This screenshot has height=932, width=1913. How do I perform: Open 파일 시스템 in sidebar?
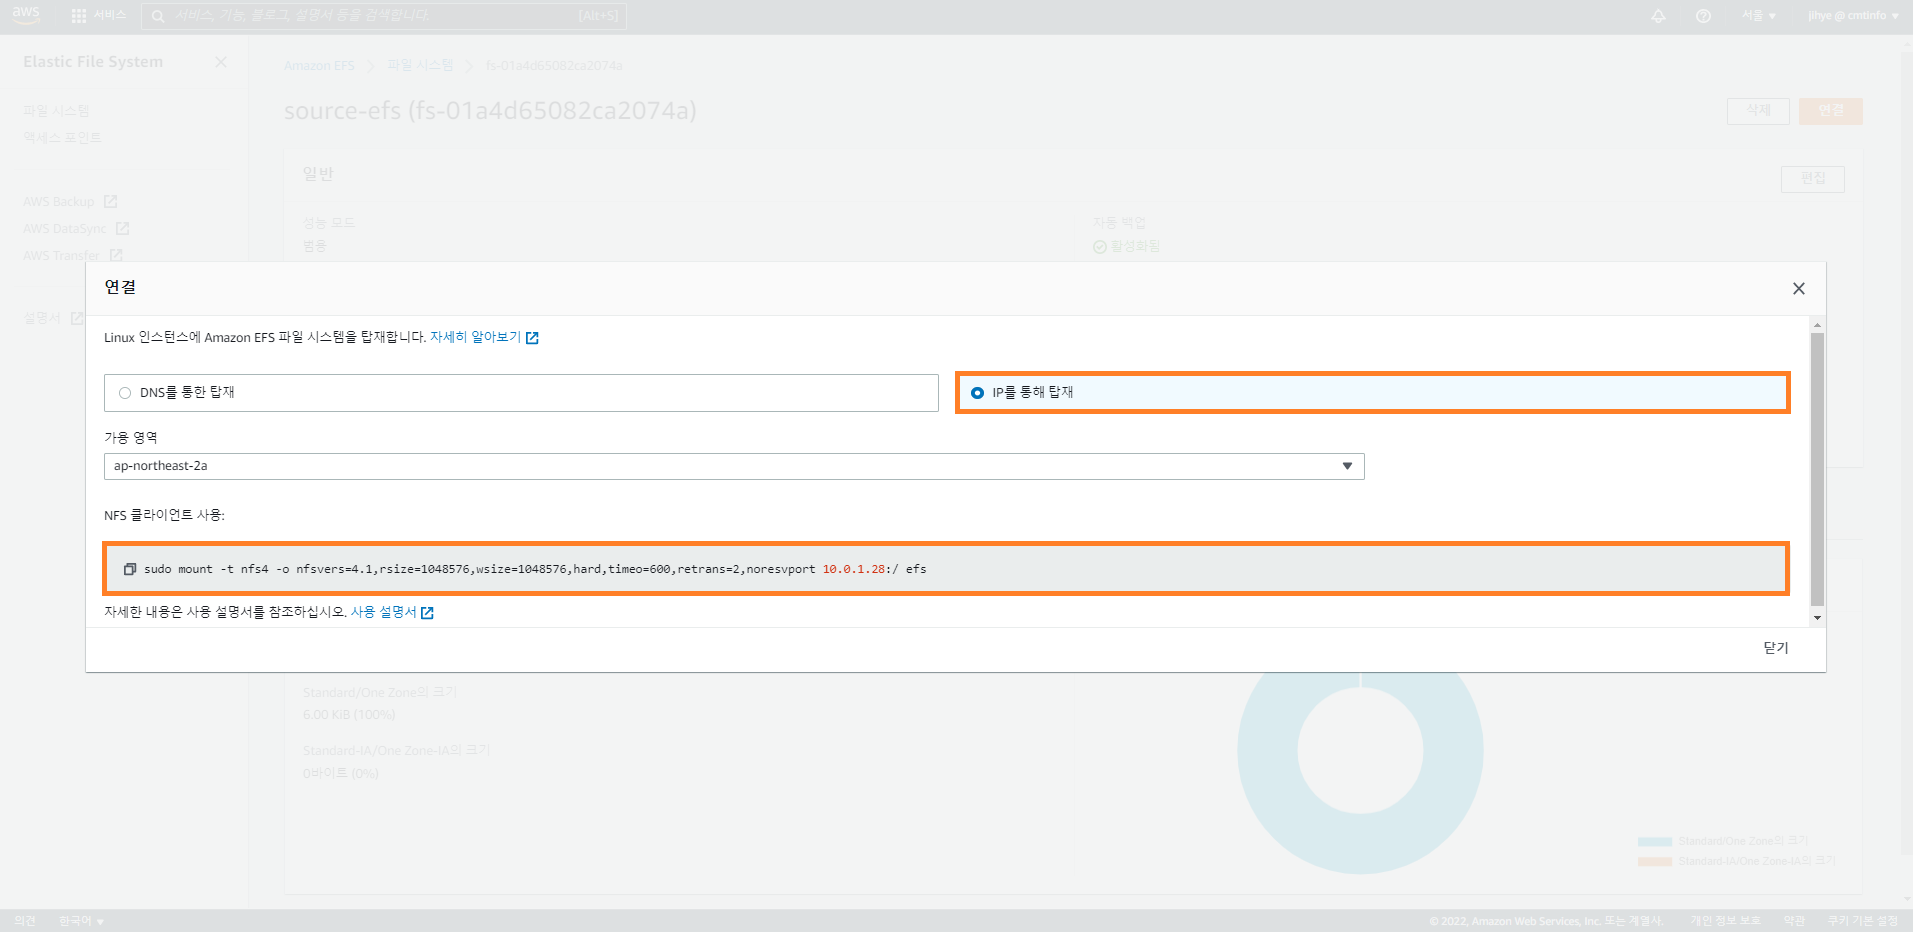point(56,111)
